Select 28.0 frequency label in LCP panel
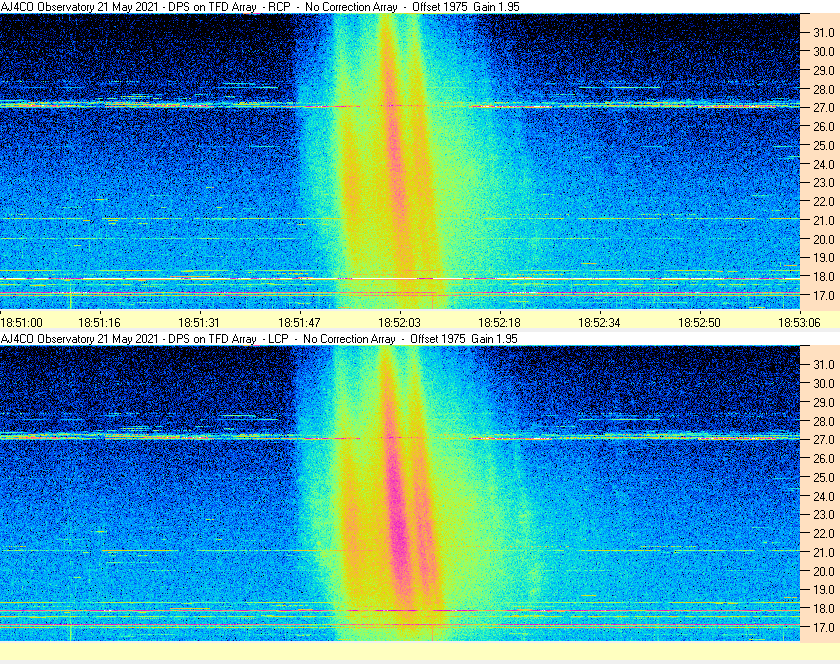This screenshot has height=664, width=840. coord(824,422)
